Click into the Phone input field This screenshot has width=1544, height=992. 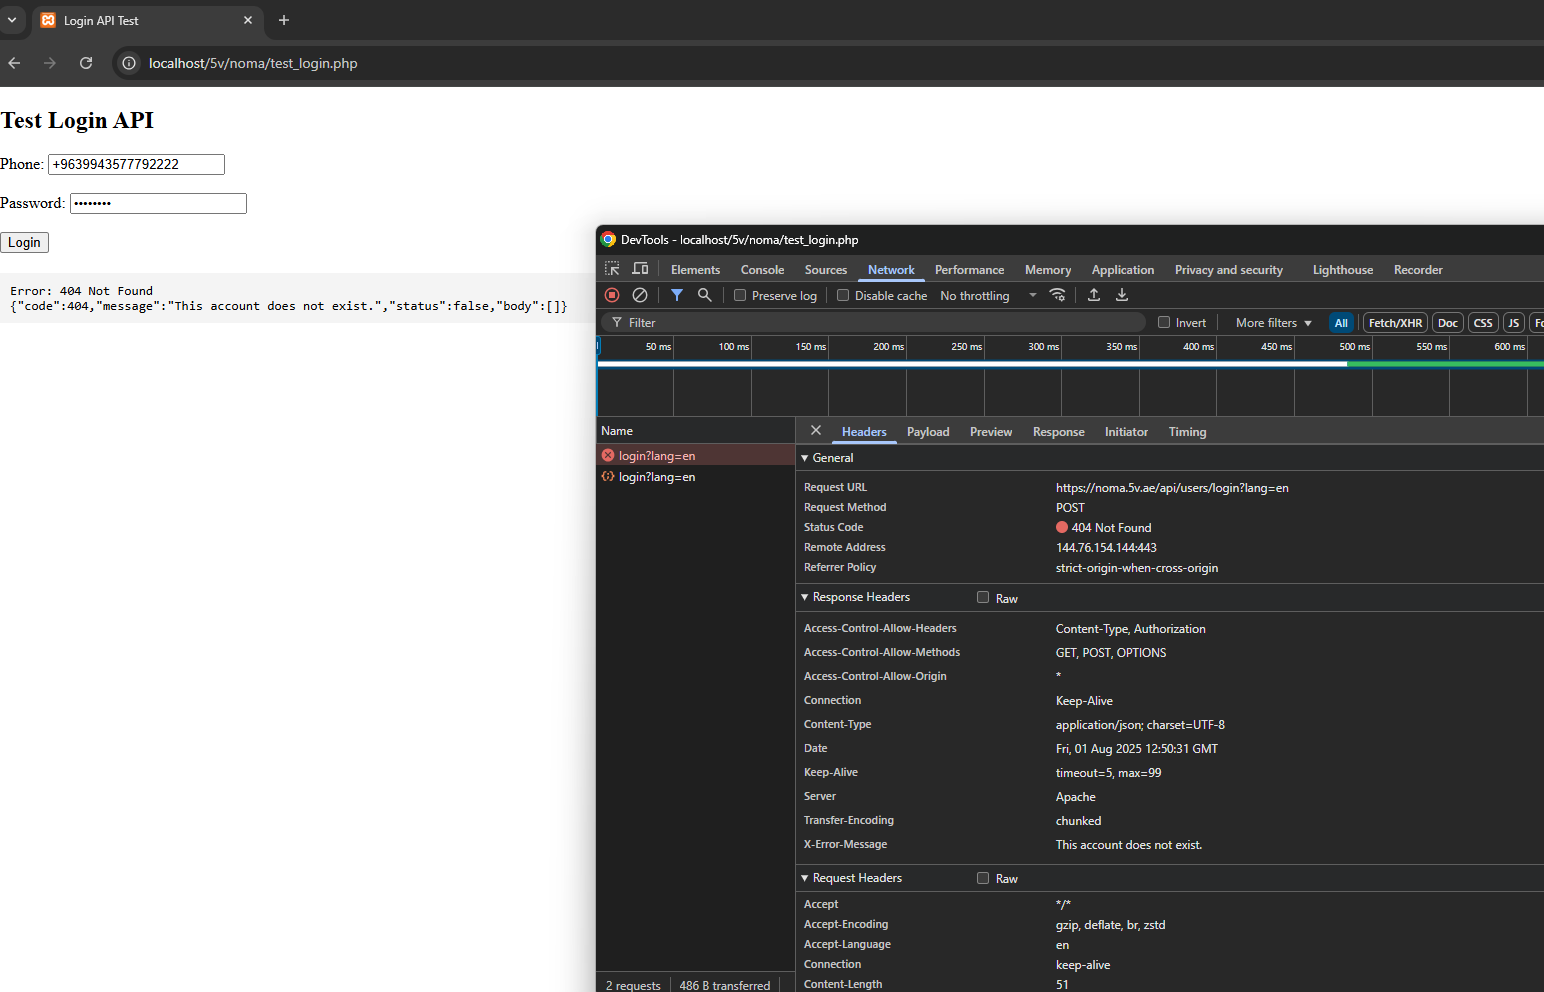[x=136, y=164]
